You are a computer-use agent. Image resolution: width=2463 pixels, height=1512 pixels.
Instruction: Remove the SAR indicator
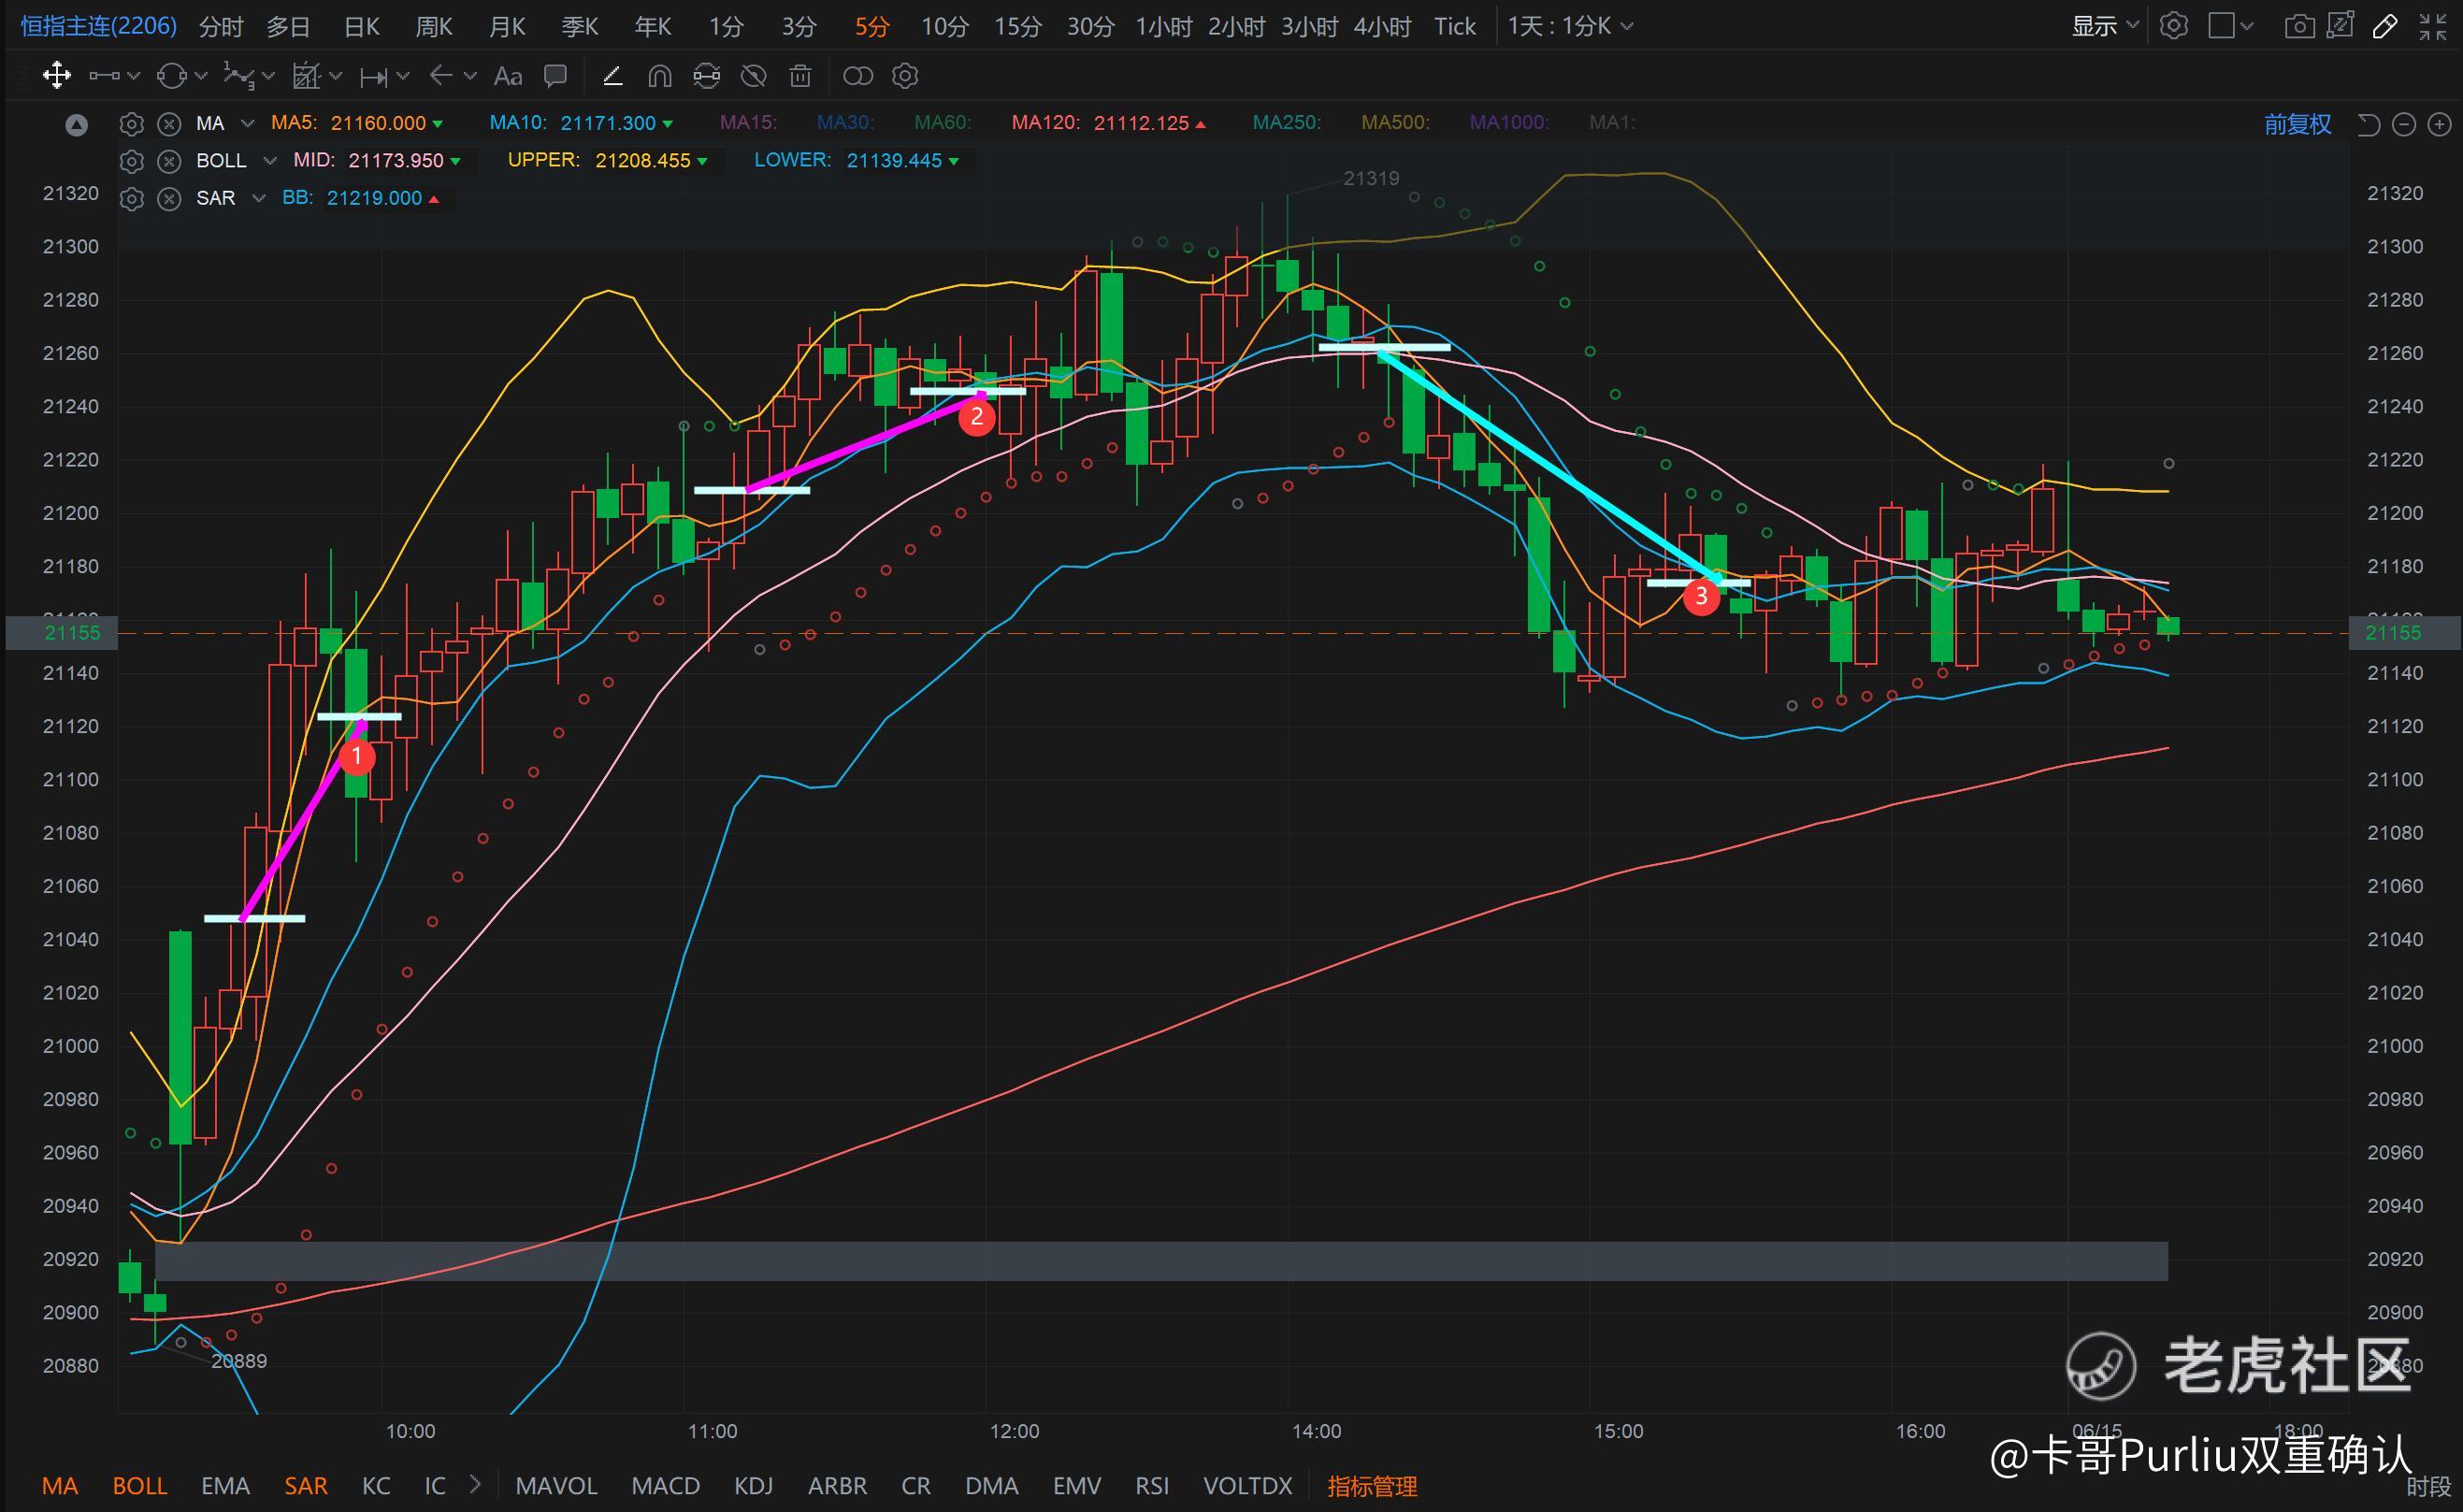[170, 198]
